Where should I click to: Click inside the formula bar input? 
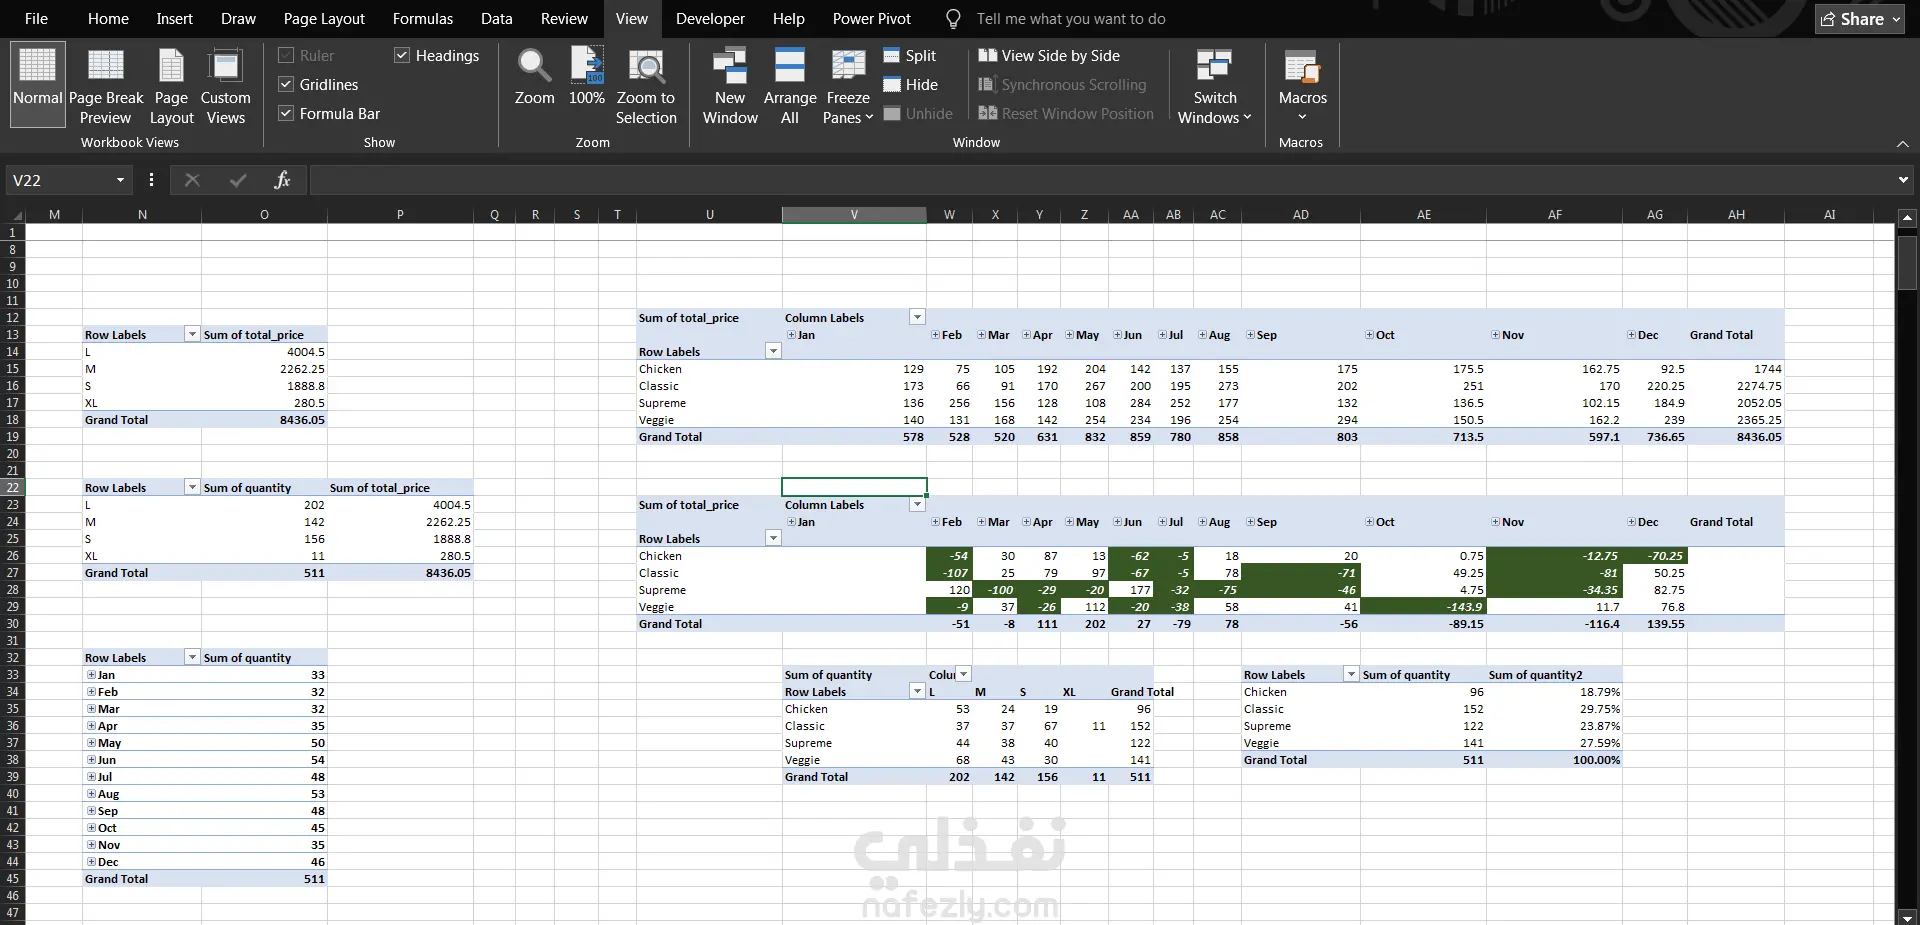[1100, 180]
